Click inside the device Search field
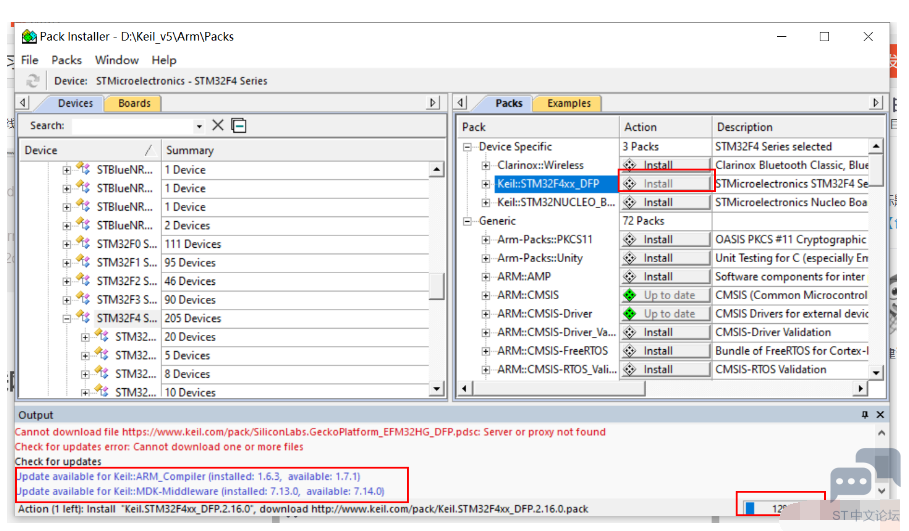Image resolution: width=909 pixels, height=531 pixels. tap(133, 126)
